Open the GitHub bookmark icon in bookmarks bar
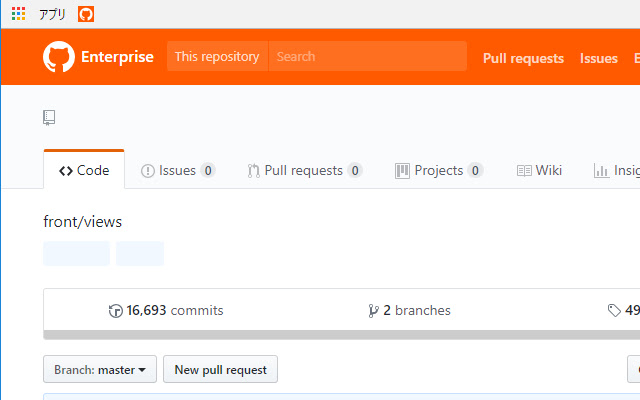 click(86, 14)
